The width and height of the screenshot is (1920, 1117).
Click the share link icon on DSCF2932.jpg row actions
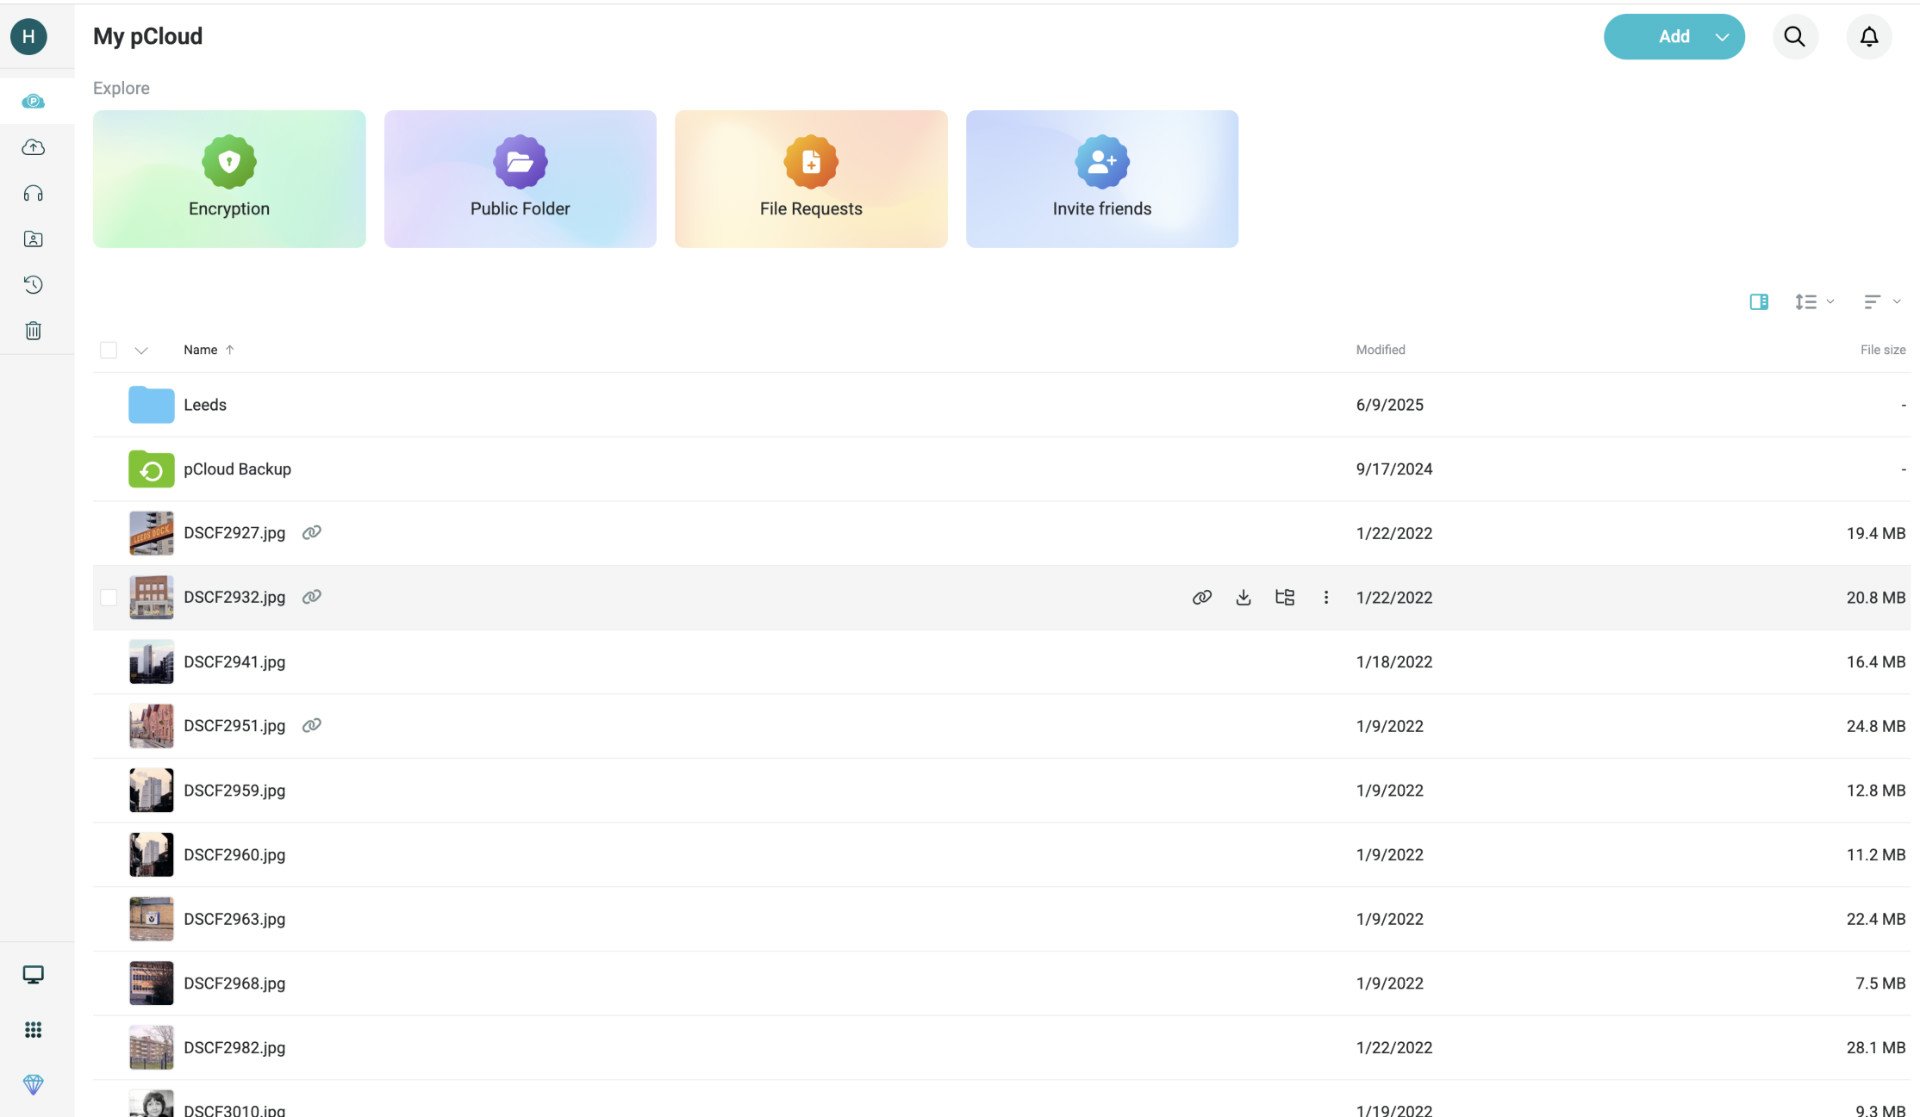(x=1202, y=597)
